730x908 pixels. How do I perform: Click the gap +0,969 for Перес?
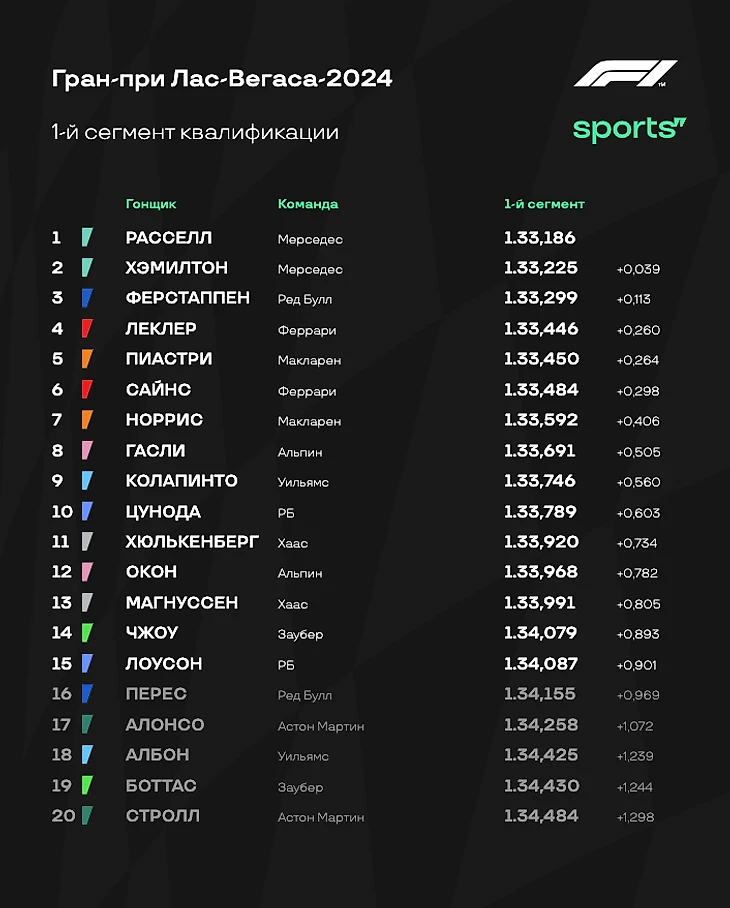(x=638, y=695)
